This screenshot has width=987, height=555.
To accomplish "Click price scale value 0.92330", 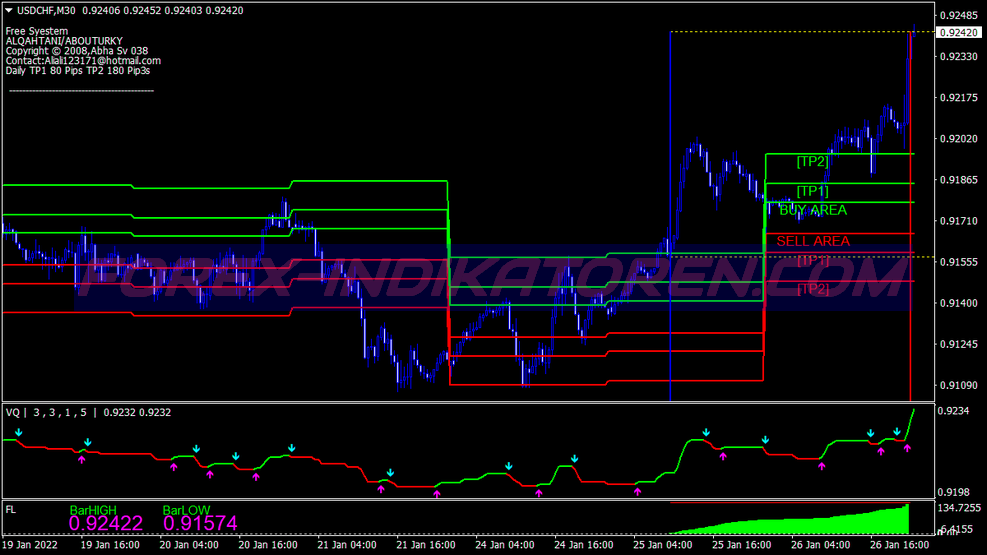I will (x=959, y=57).
